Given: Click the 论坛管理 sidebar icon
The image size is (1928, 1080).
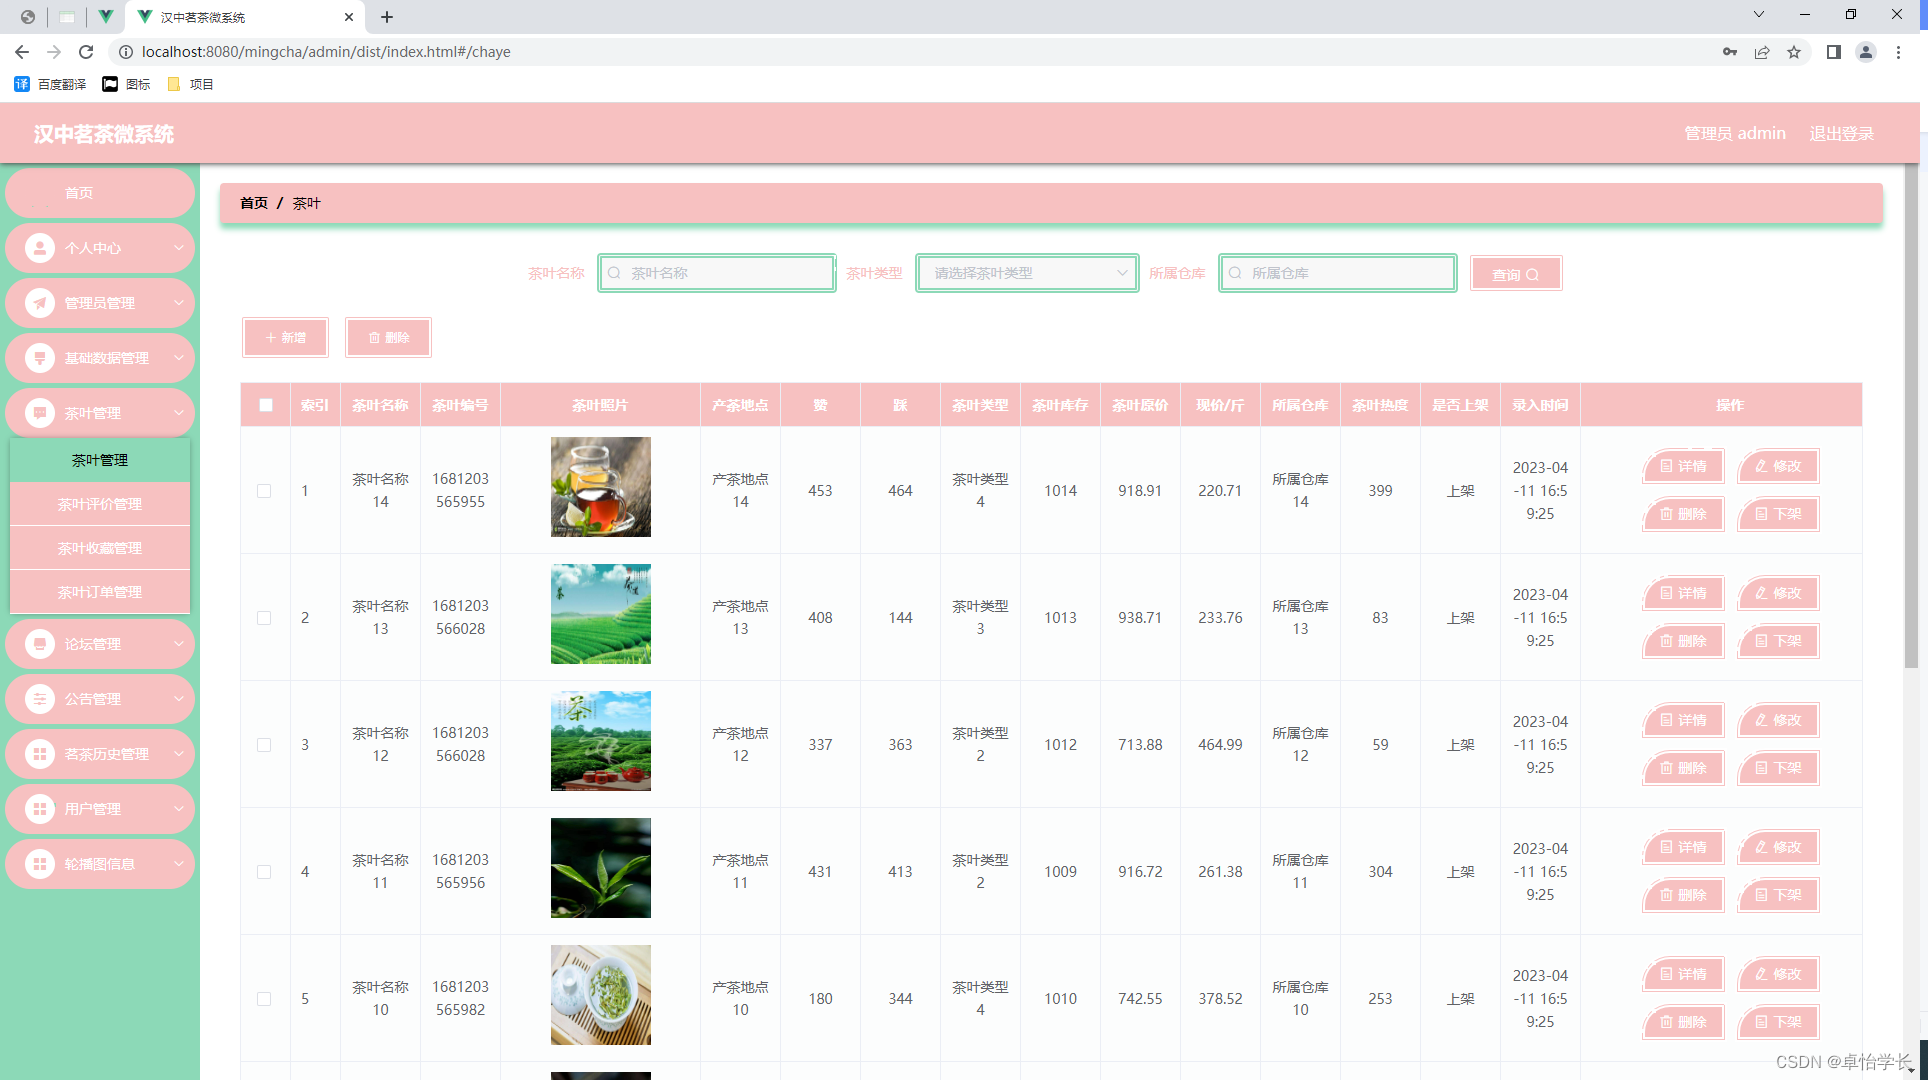Looking at the screenshot, I should [40, 644].
